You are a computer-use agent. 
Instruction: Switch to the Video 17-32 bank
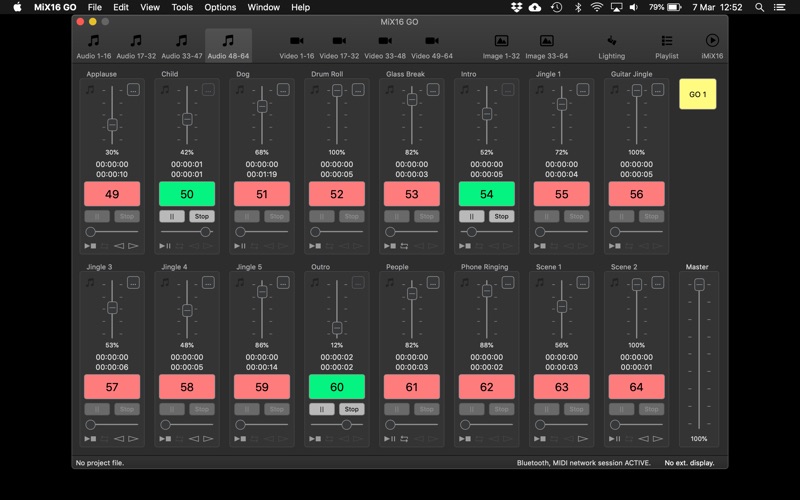[x=339, y=46]
